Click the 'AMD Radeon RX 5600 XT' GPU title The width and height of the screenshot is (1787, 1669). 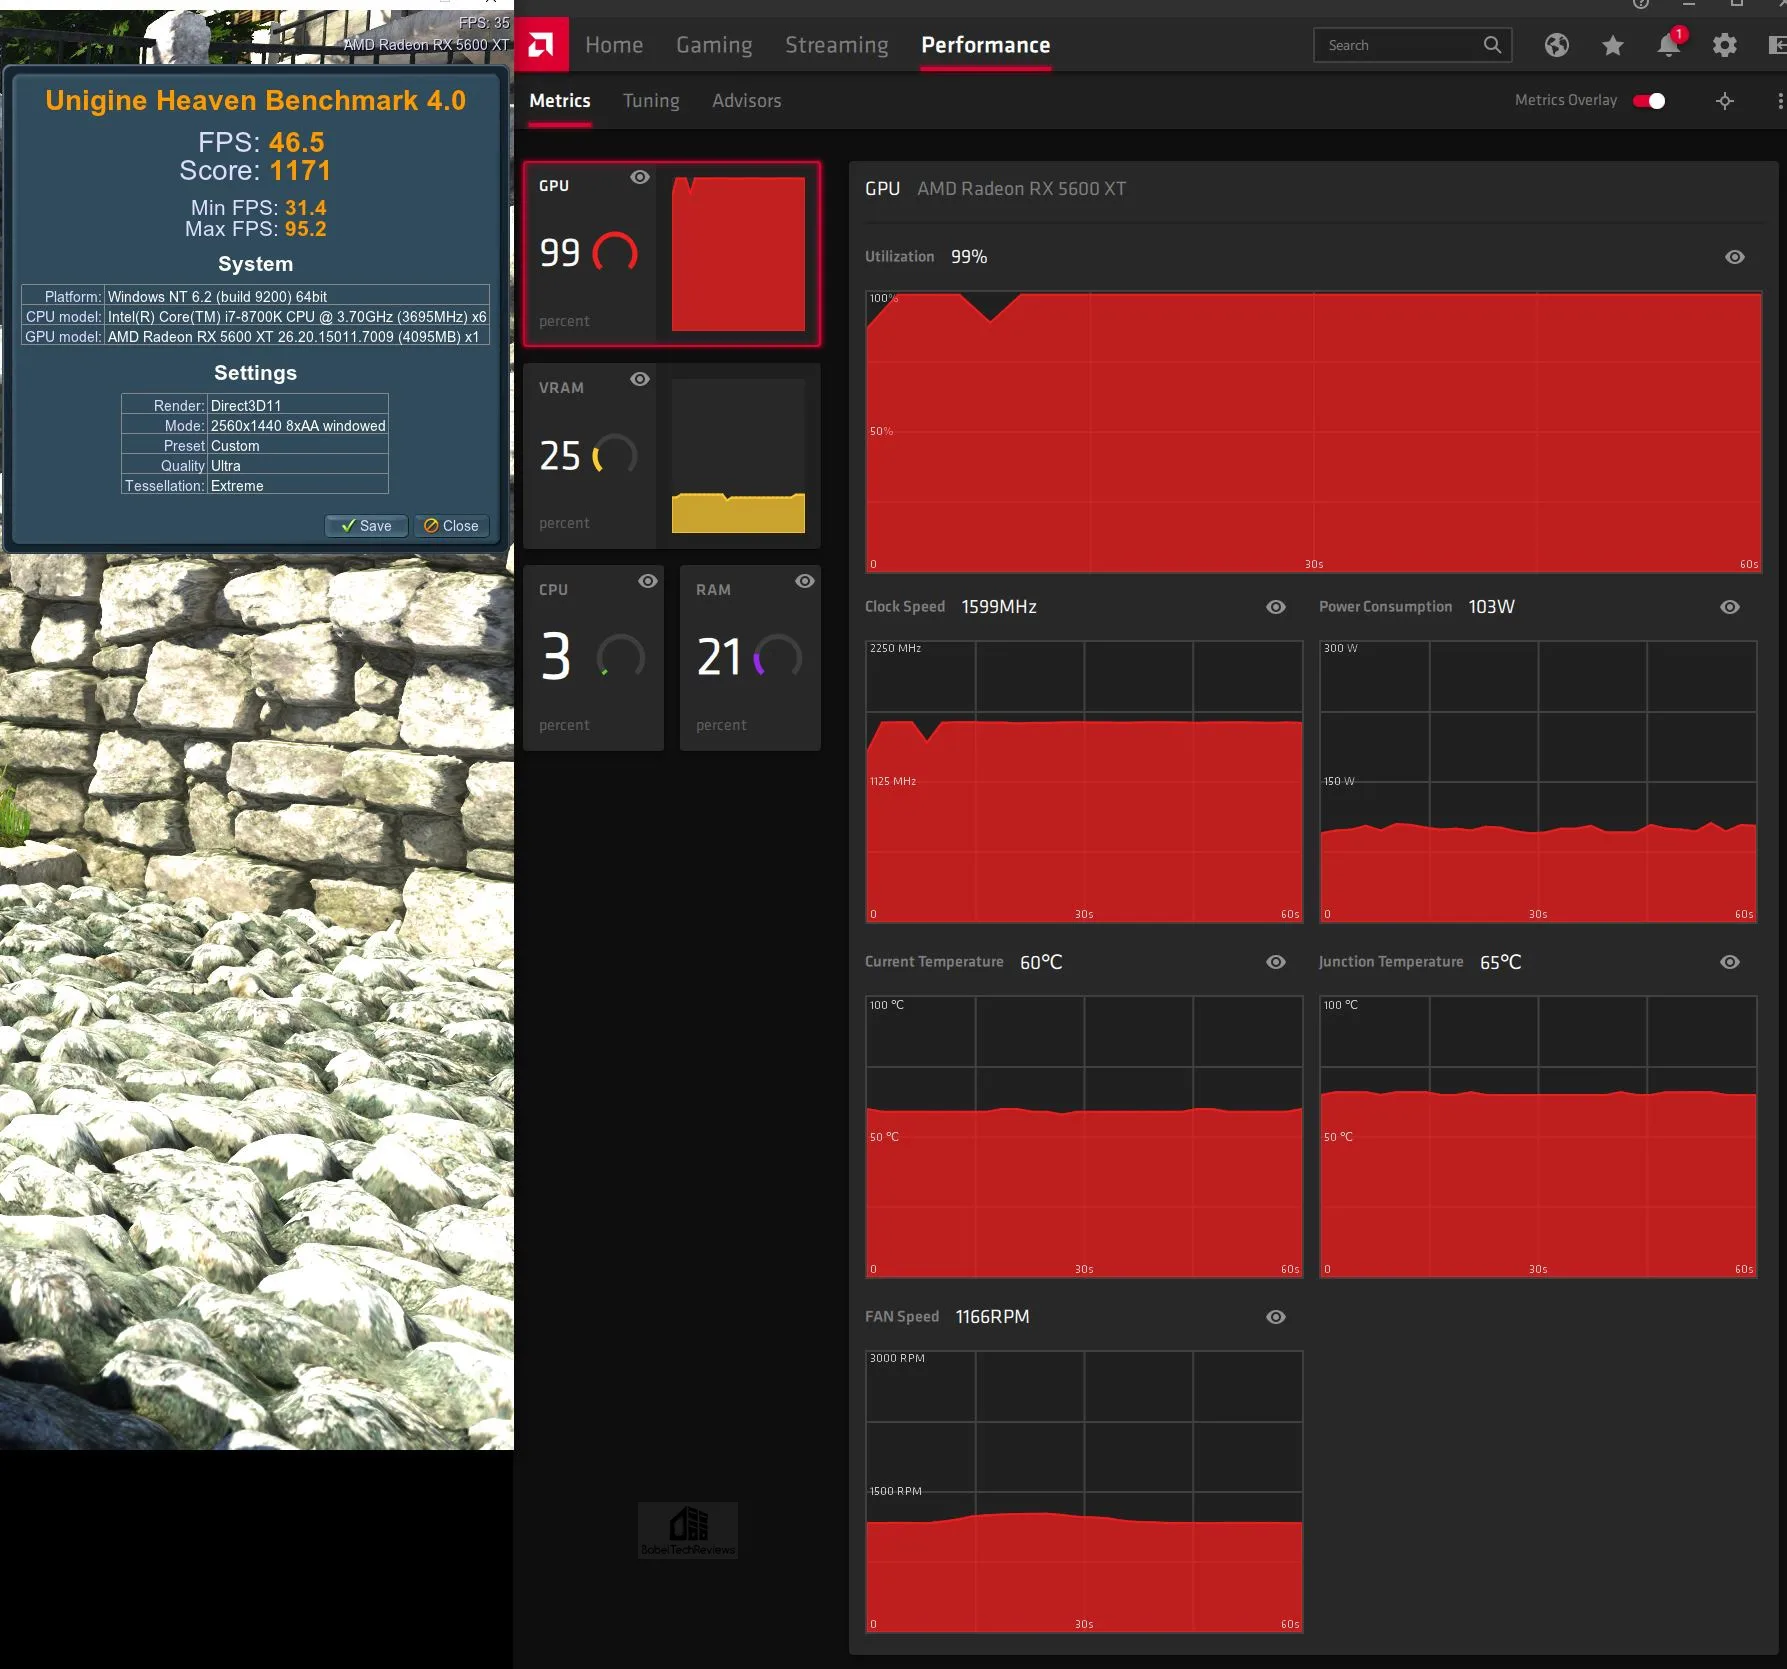click(1022, 189)
